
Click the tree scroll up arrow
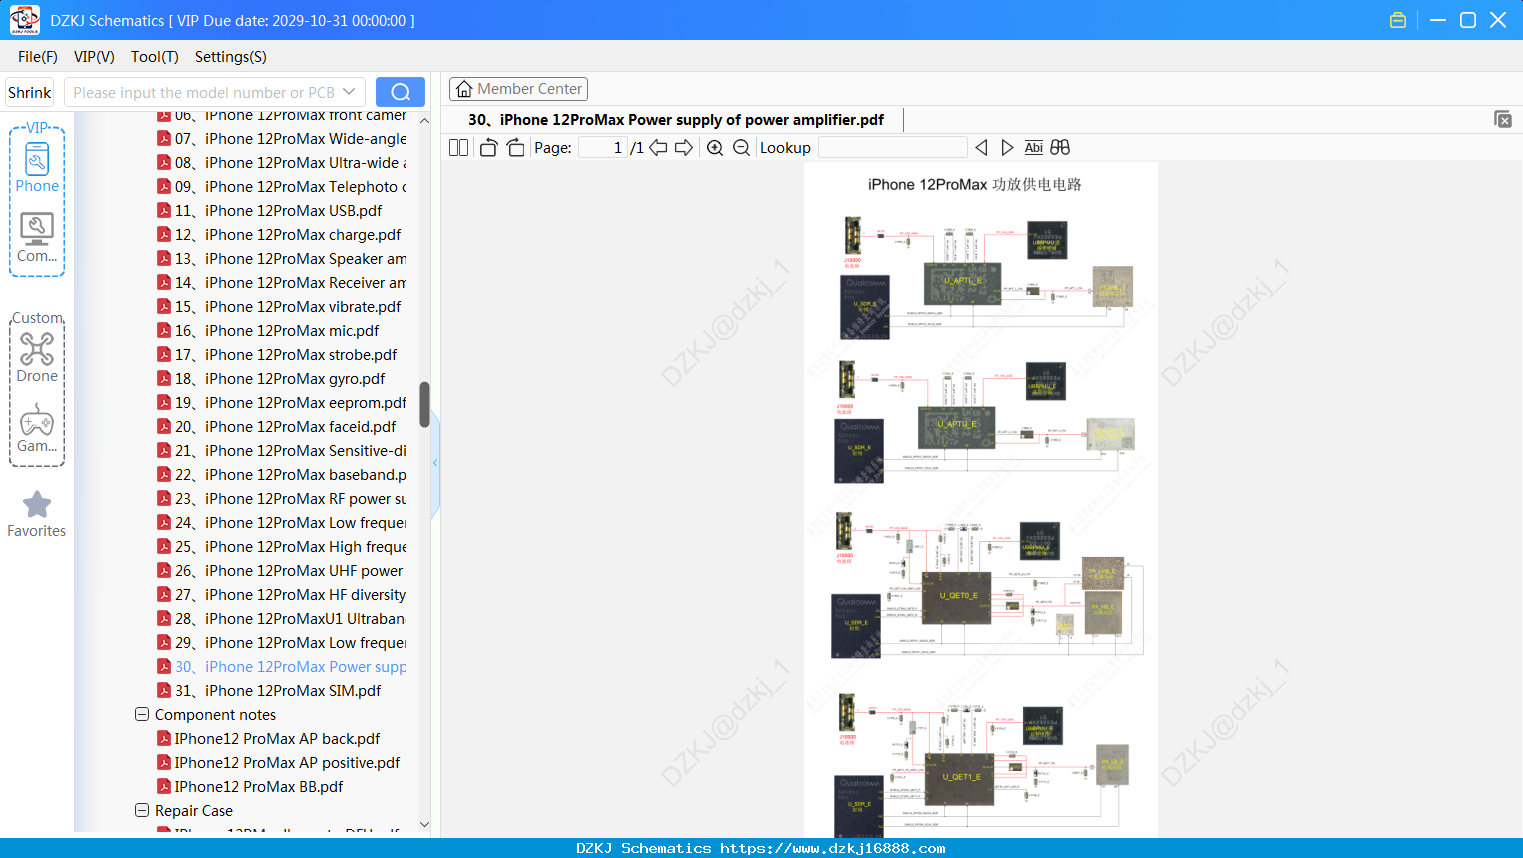point(424,120)
